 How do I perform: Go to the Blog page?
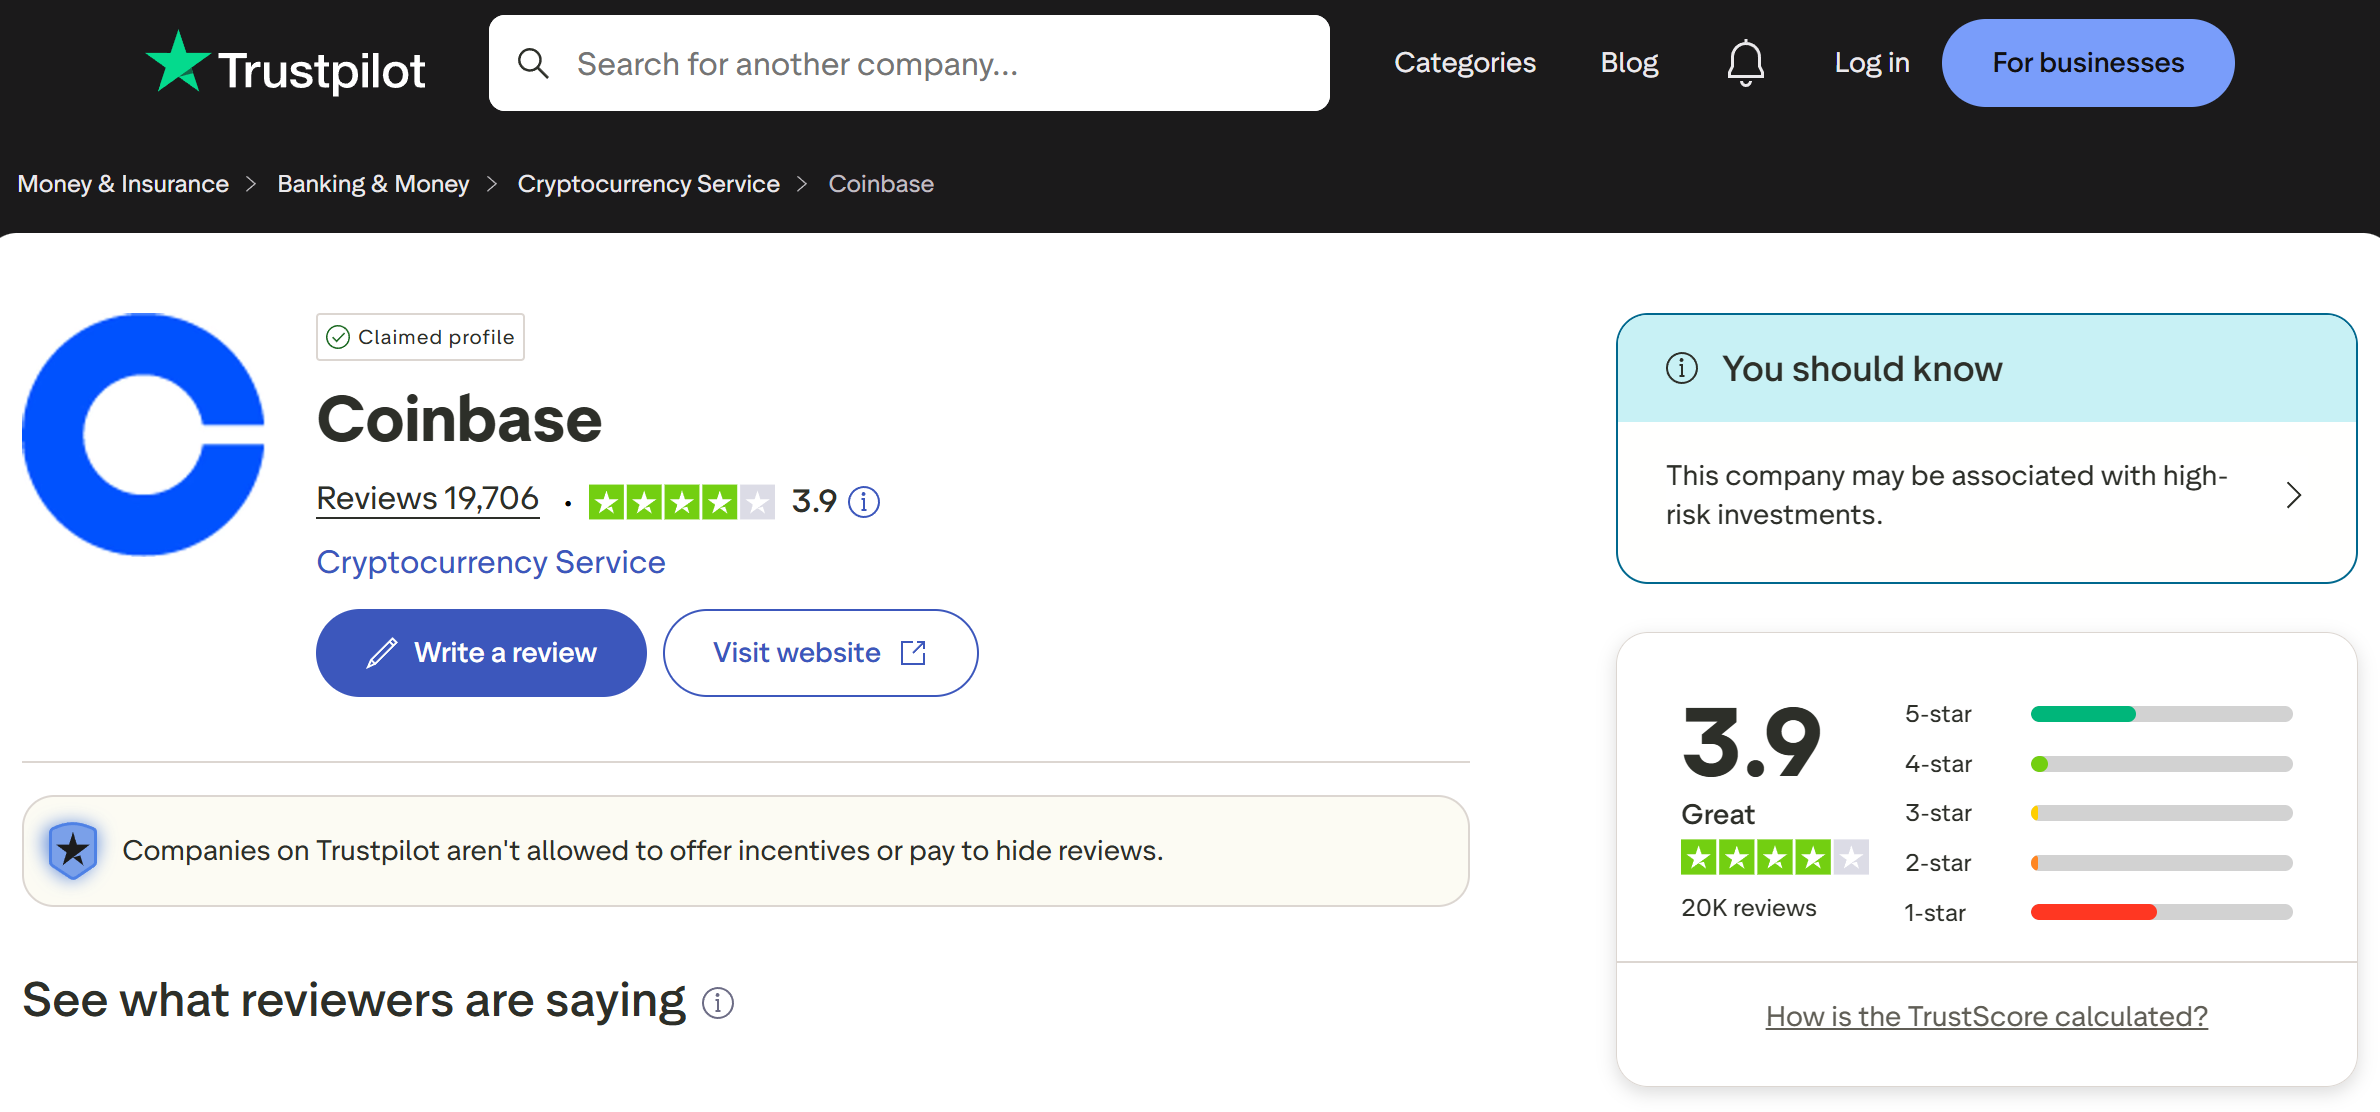[1629, 63]
